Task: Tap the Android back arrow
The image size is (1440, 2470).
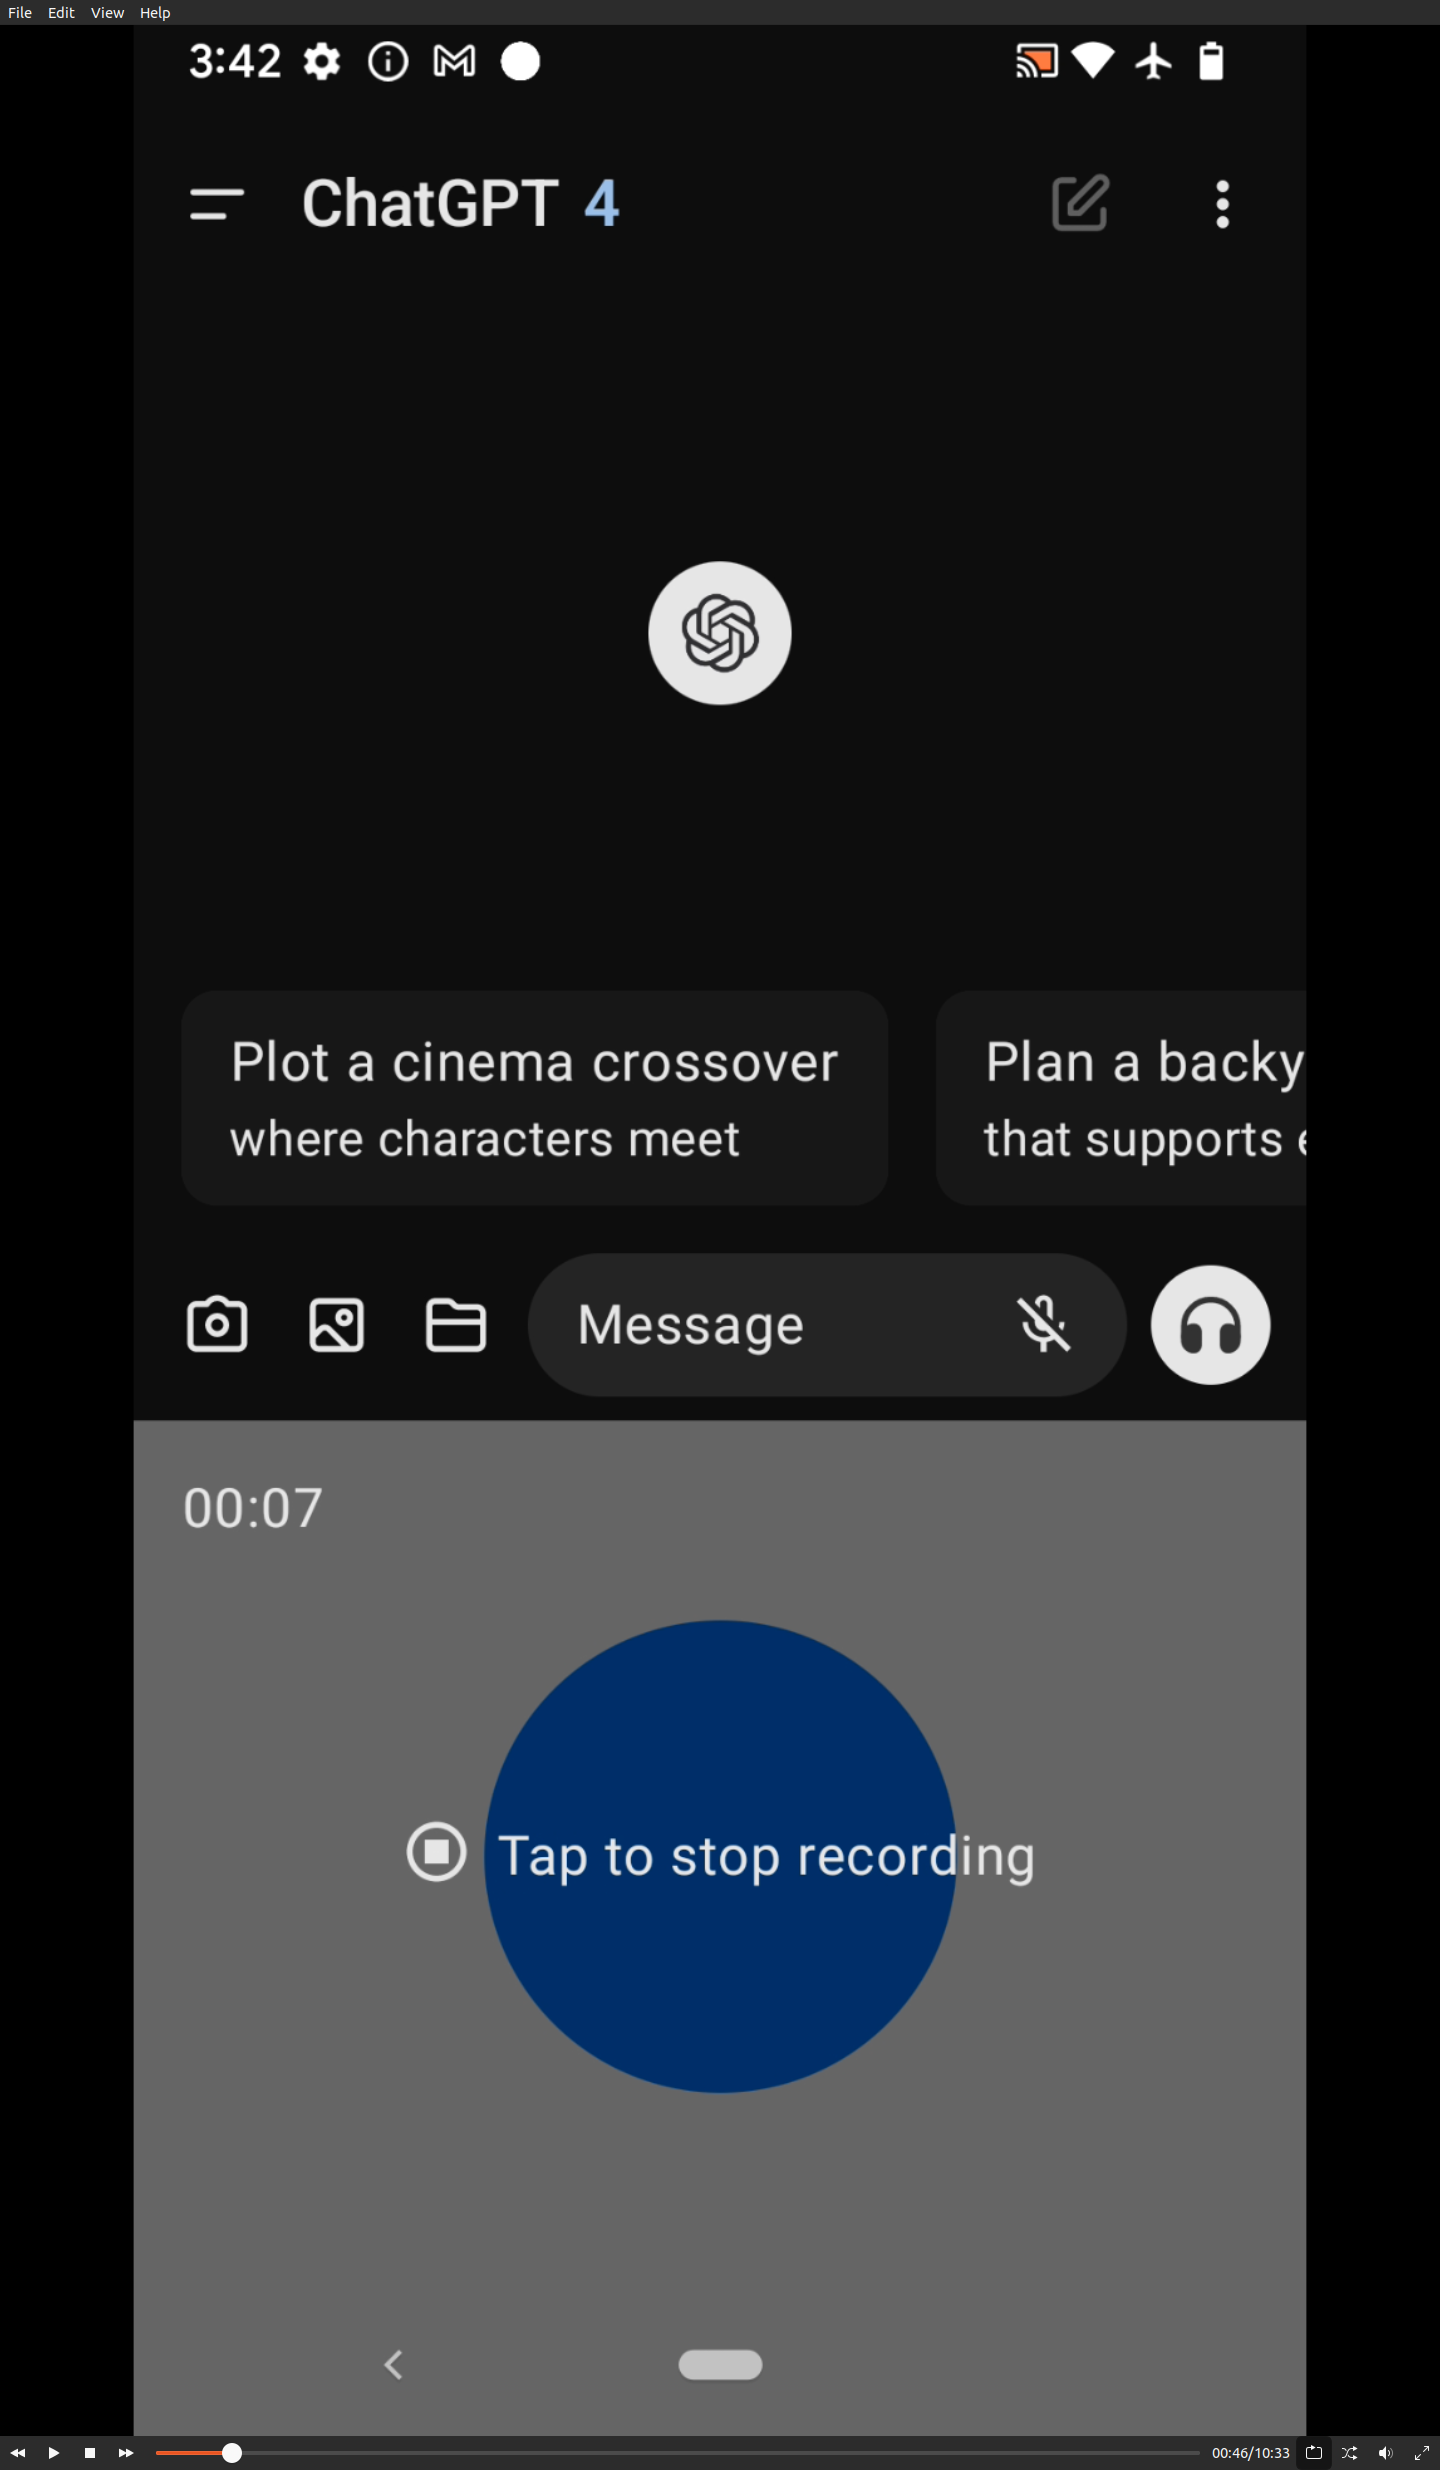Action: coord(394,2365)
